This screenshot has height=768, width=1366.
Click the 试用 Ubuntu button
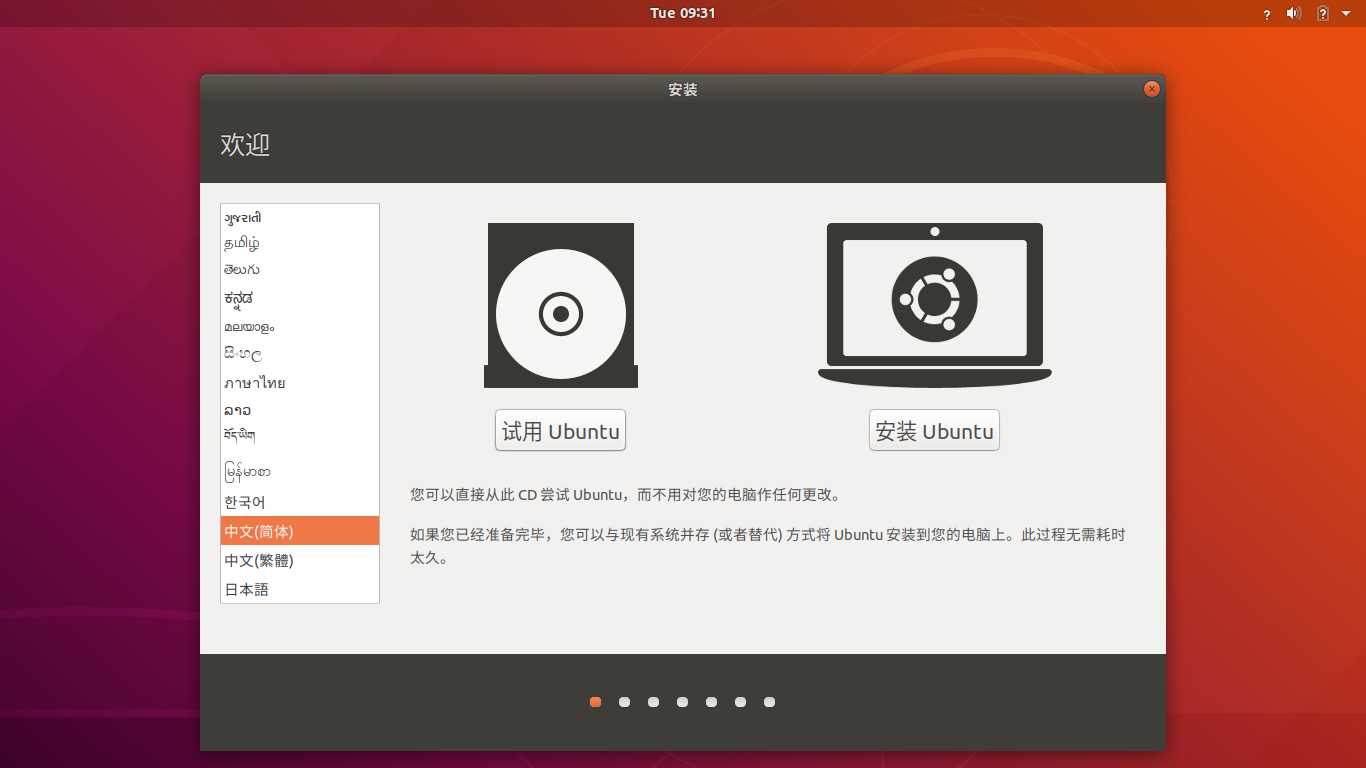pyautogui.click(x=560, y=430)
